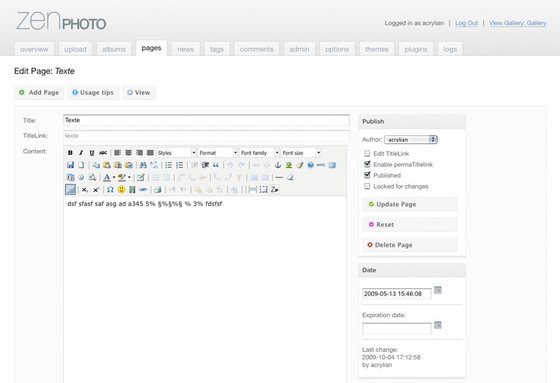This screenshot has width=560, height=383.
Task: Align text left
Action: 117,153
